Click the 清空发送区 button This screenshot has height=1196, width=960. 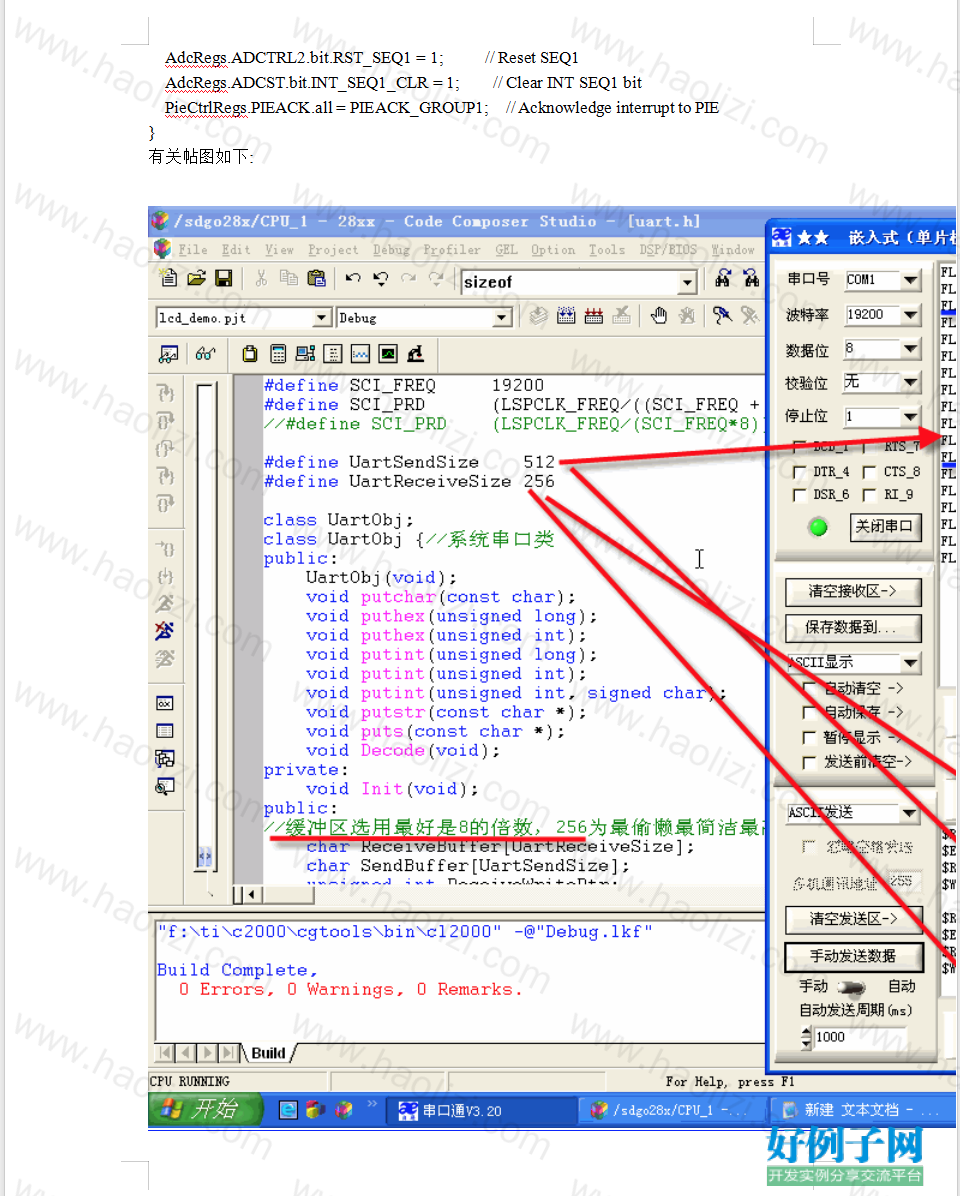coord(853,919)
